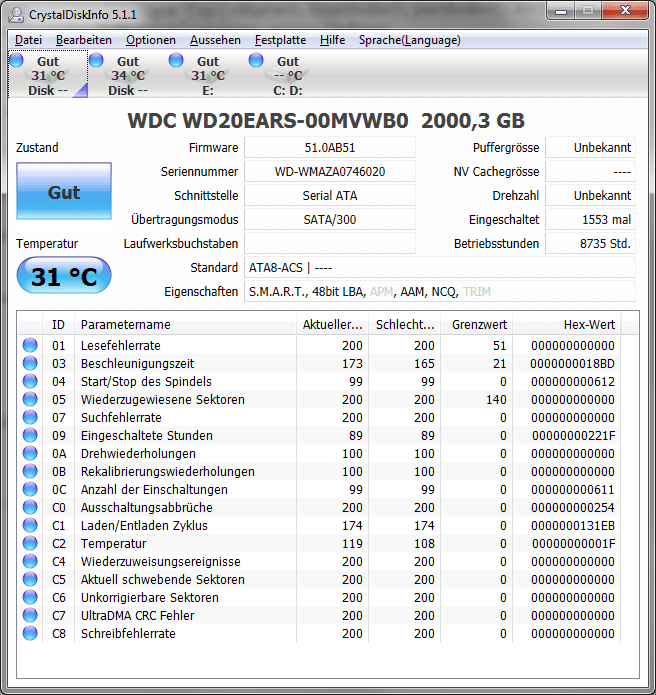Click status orb for Laden/Entladen Zyklus

tap(30, 525)
